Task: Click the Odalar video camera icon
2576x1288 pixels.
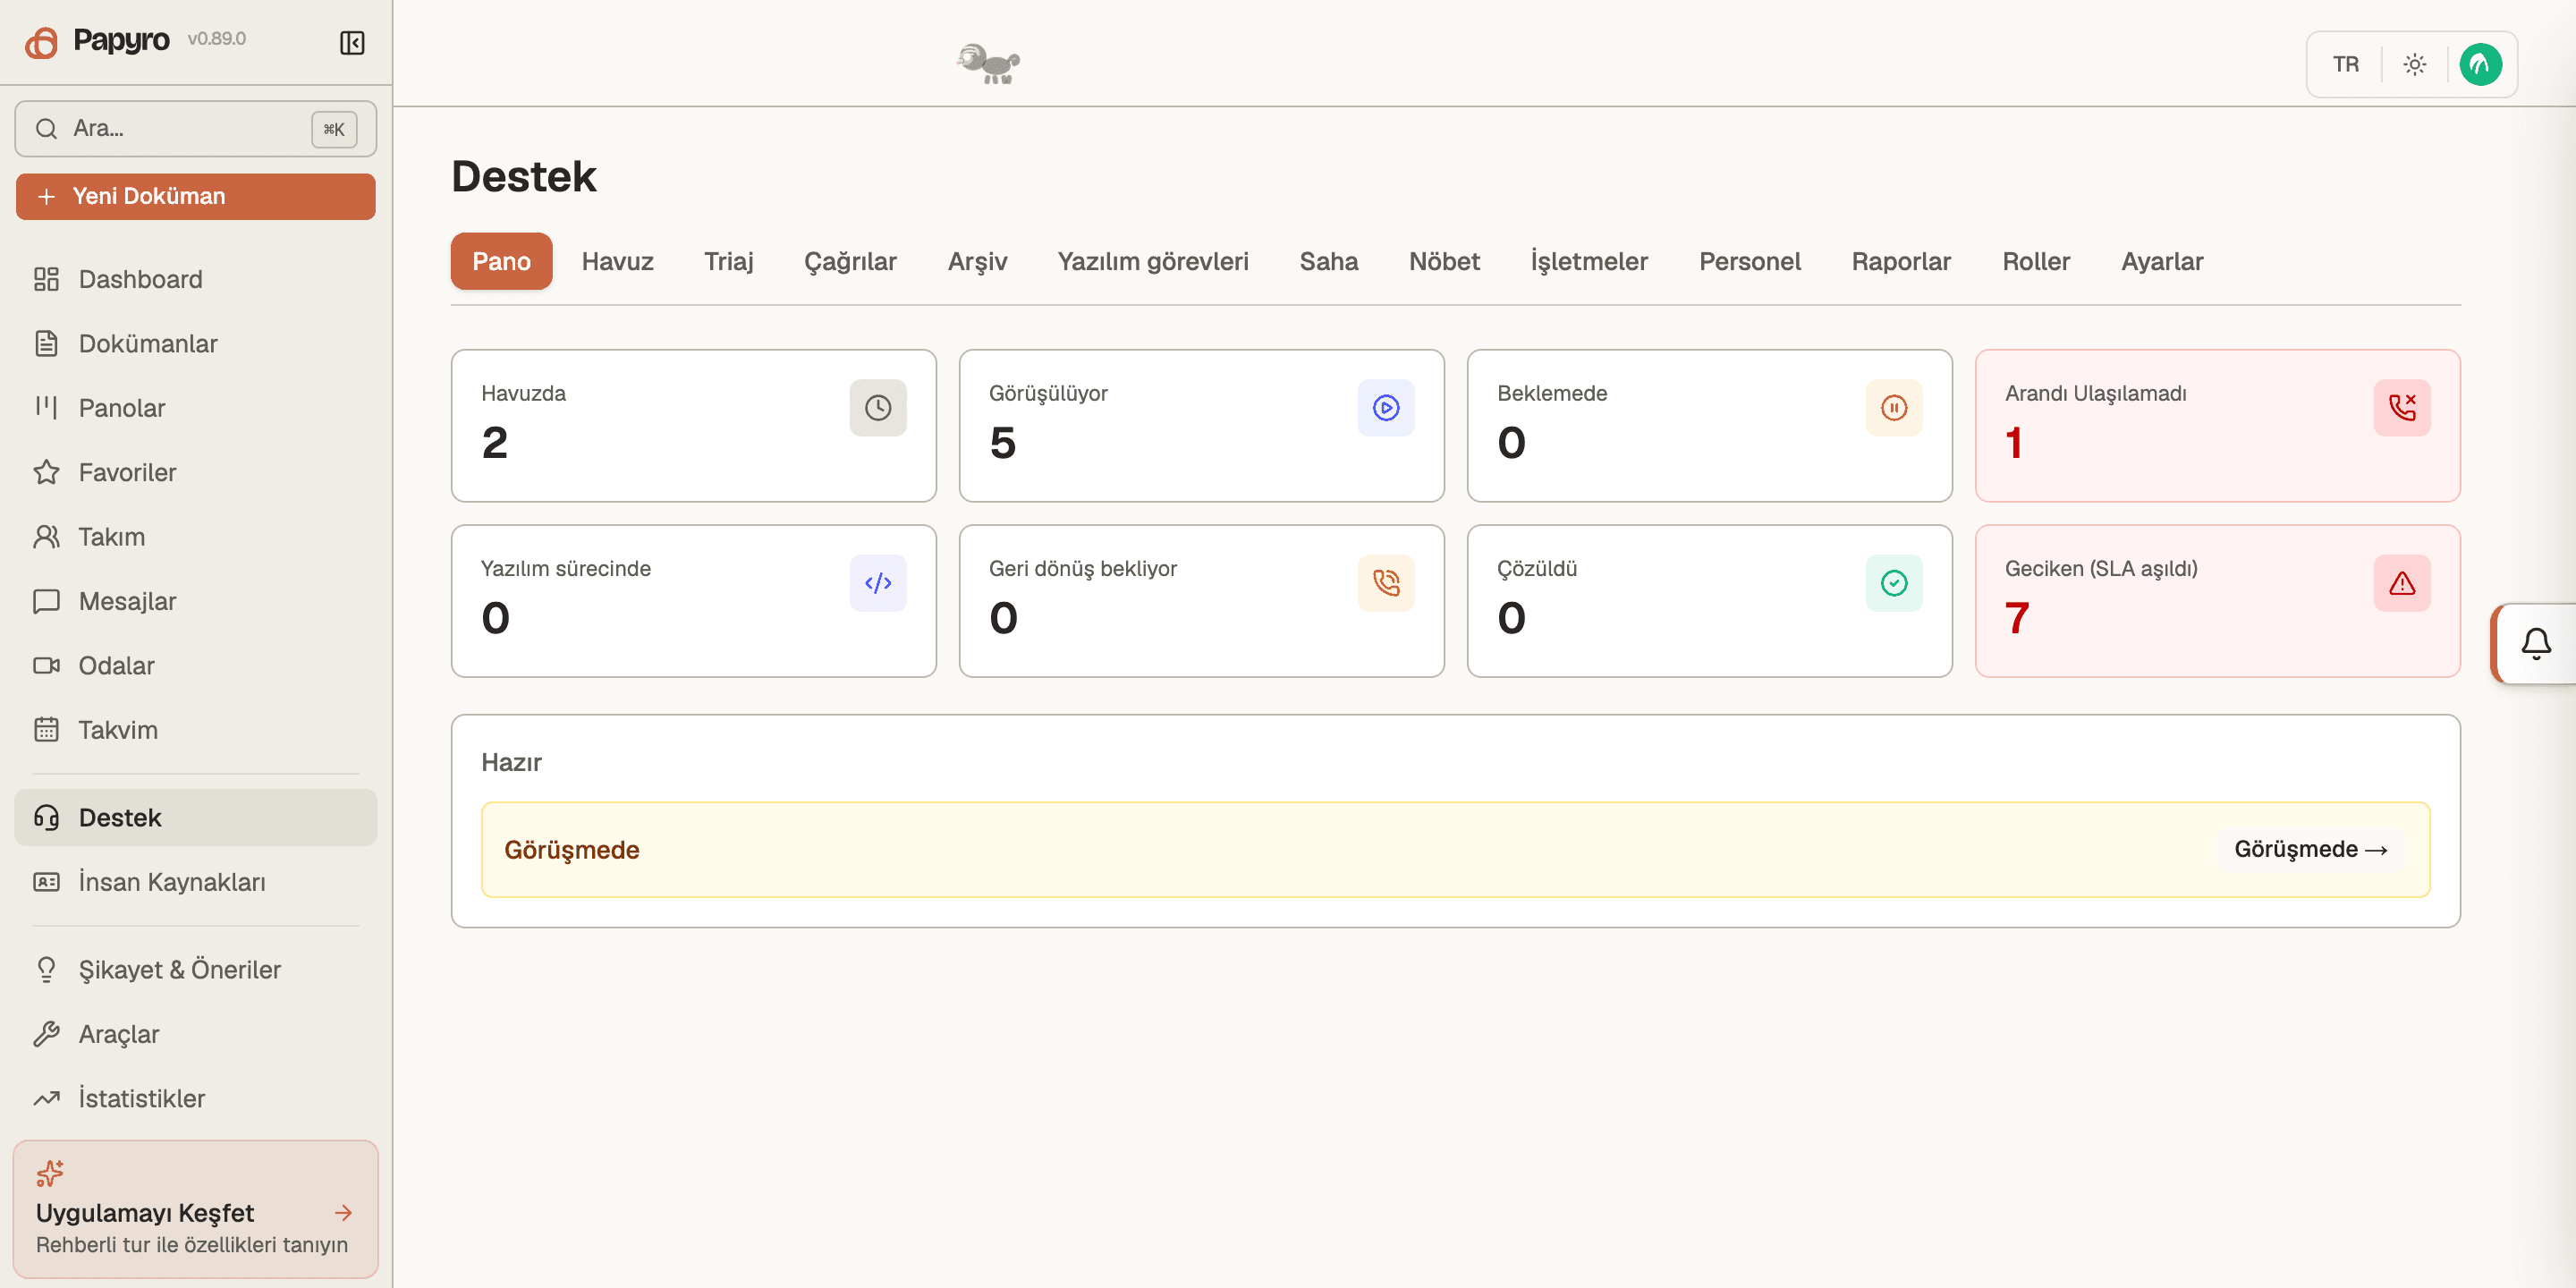Action: (46, 665)
